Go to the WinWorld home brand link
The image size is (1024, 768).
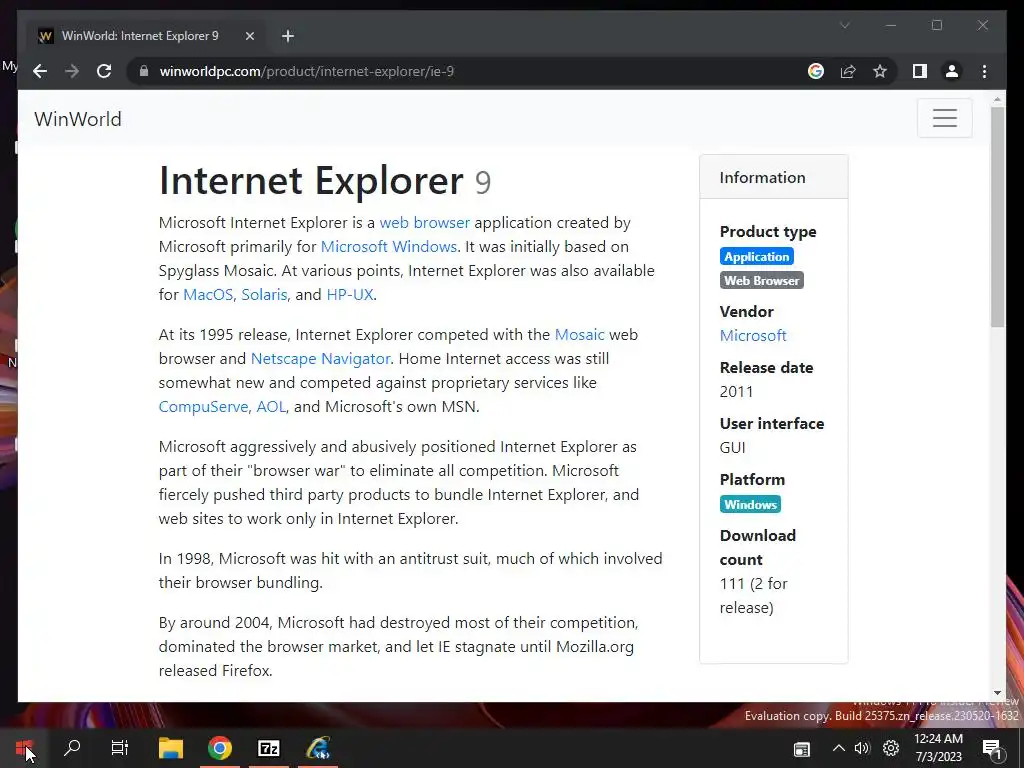pyautogui.click(x=78, y=119)
